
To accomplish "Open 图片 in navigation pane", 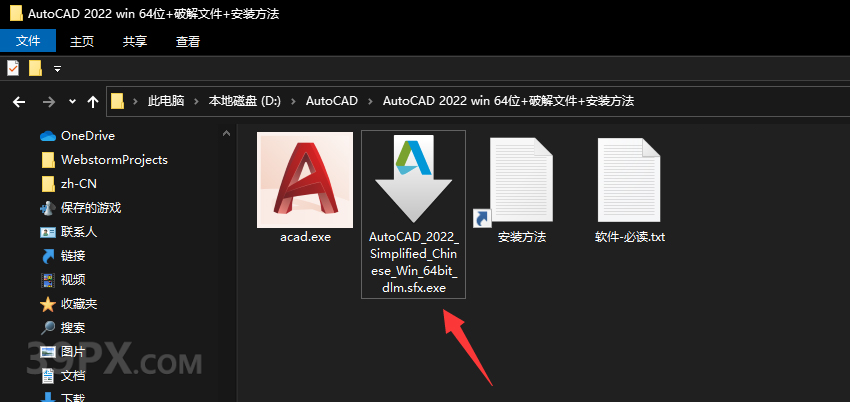I will (x=73, y=352).
